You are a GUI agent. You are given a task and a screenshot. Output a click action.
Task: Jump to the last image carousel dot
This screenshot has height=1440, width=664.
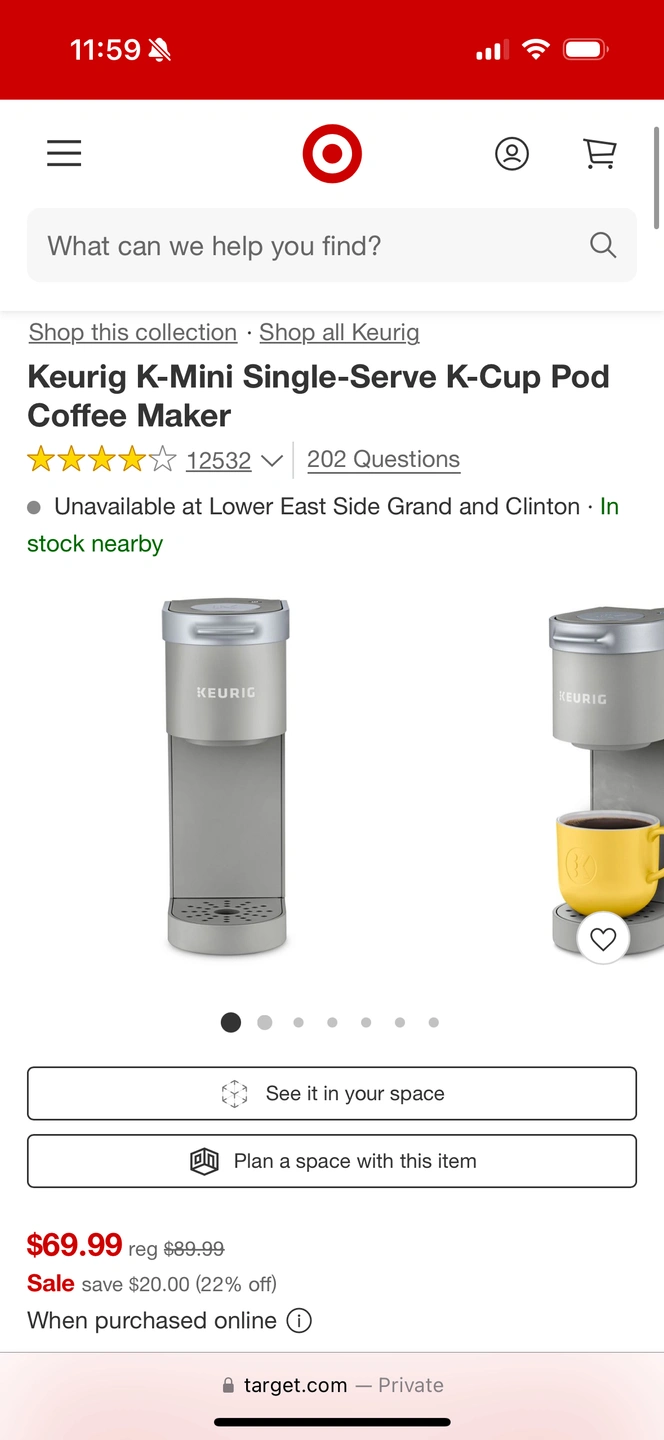[433, 1022]
